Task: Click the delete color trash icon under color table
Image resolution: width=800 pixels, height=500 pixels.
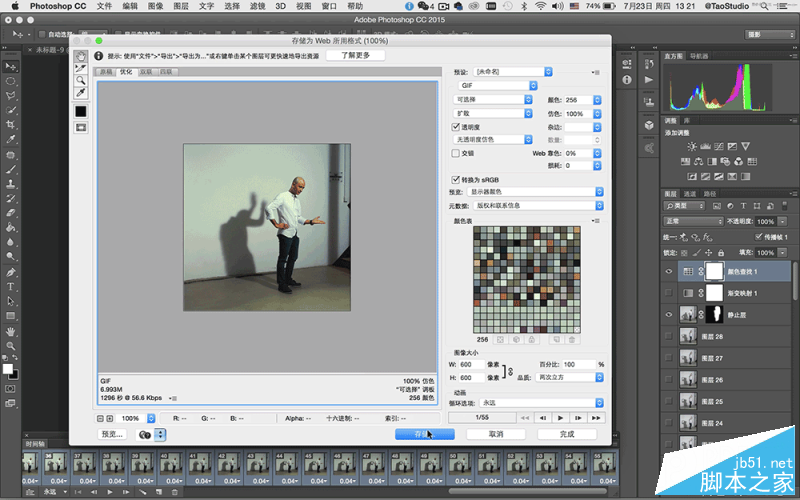Action: pos(572,340)
